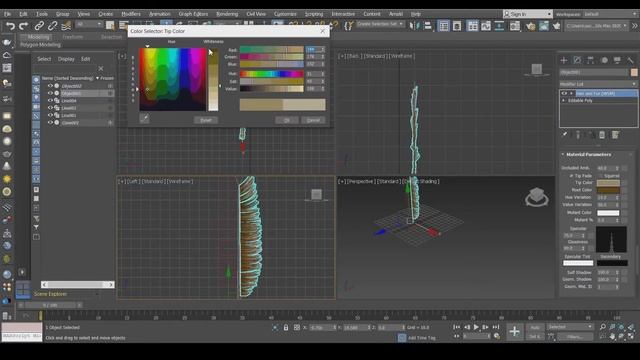This screenshot has height=360, width=640.
Task: Click the Pan View hand icon
Action: click(612, 336)
